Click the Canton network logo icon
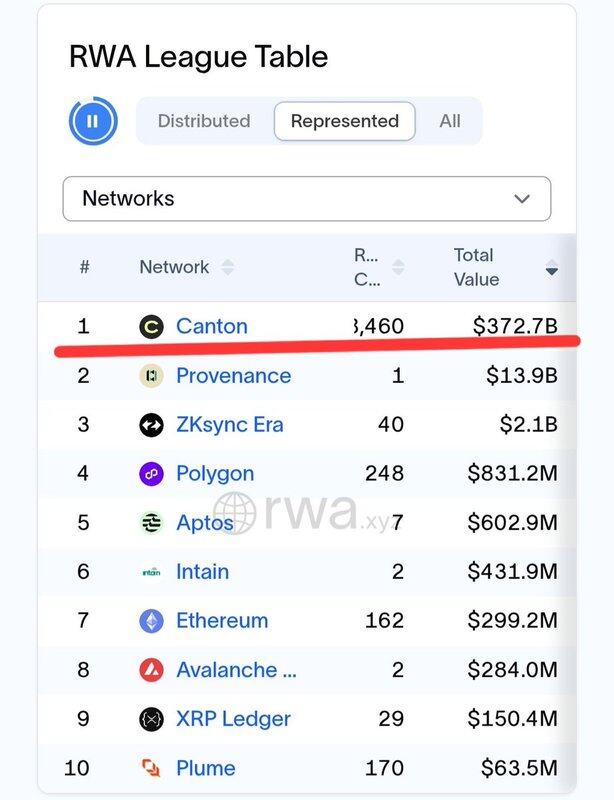The image size is (614, 800). pos(151,327)
